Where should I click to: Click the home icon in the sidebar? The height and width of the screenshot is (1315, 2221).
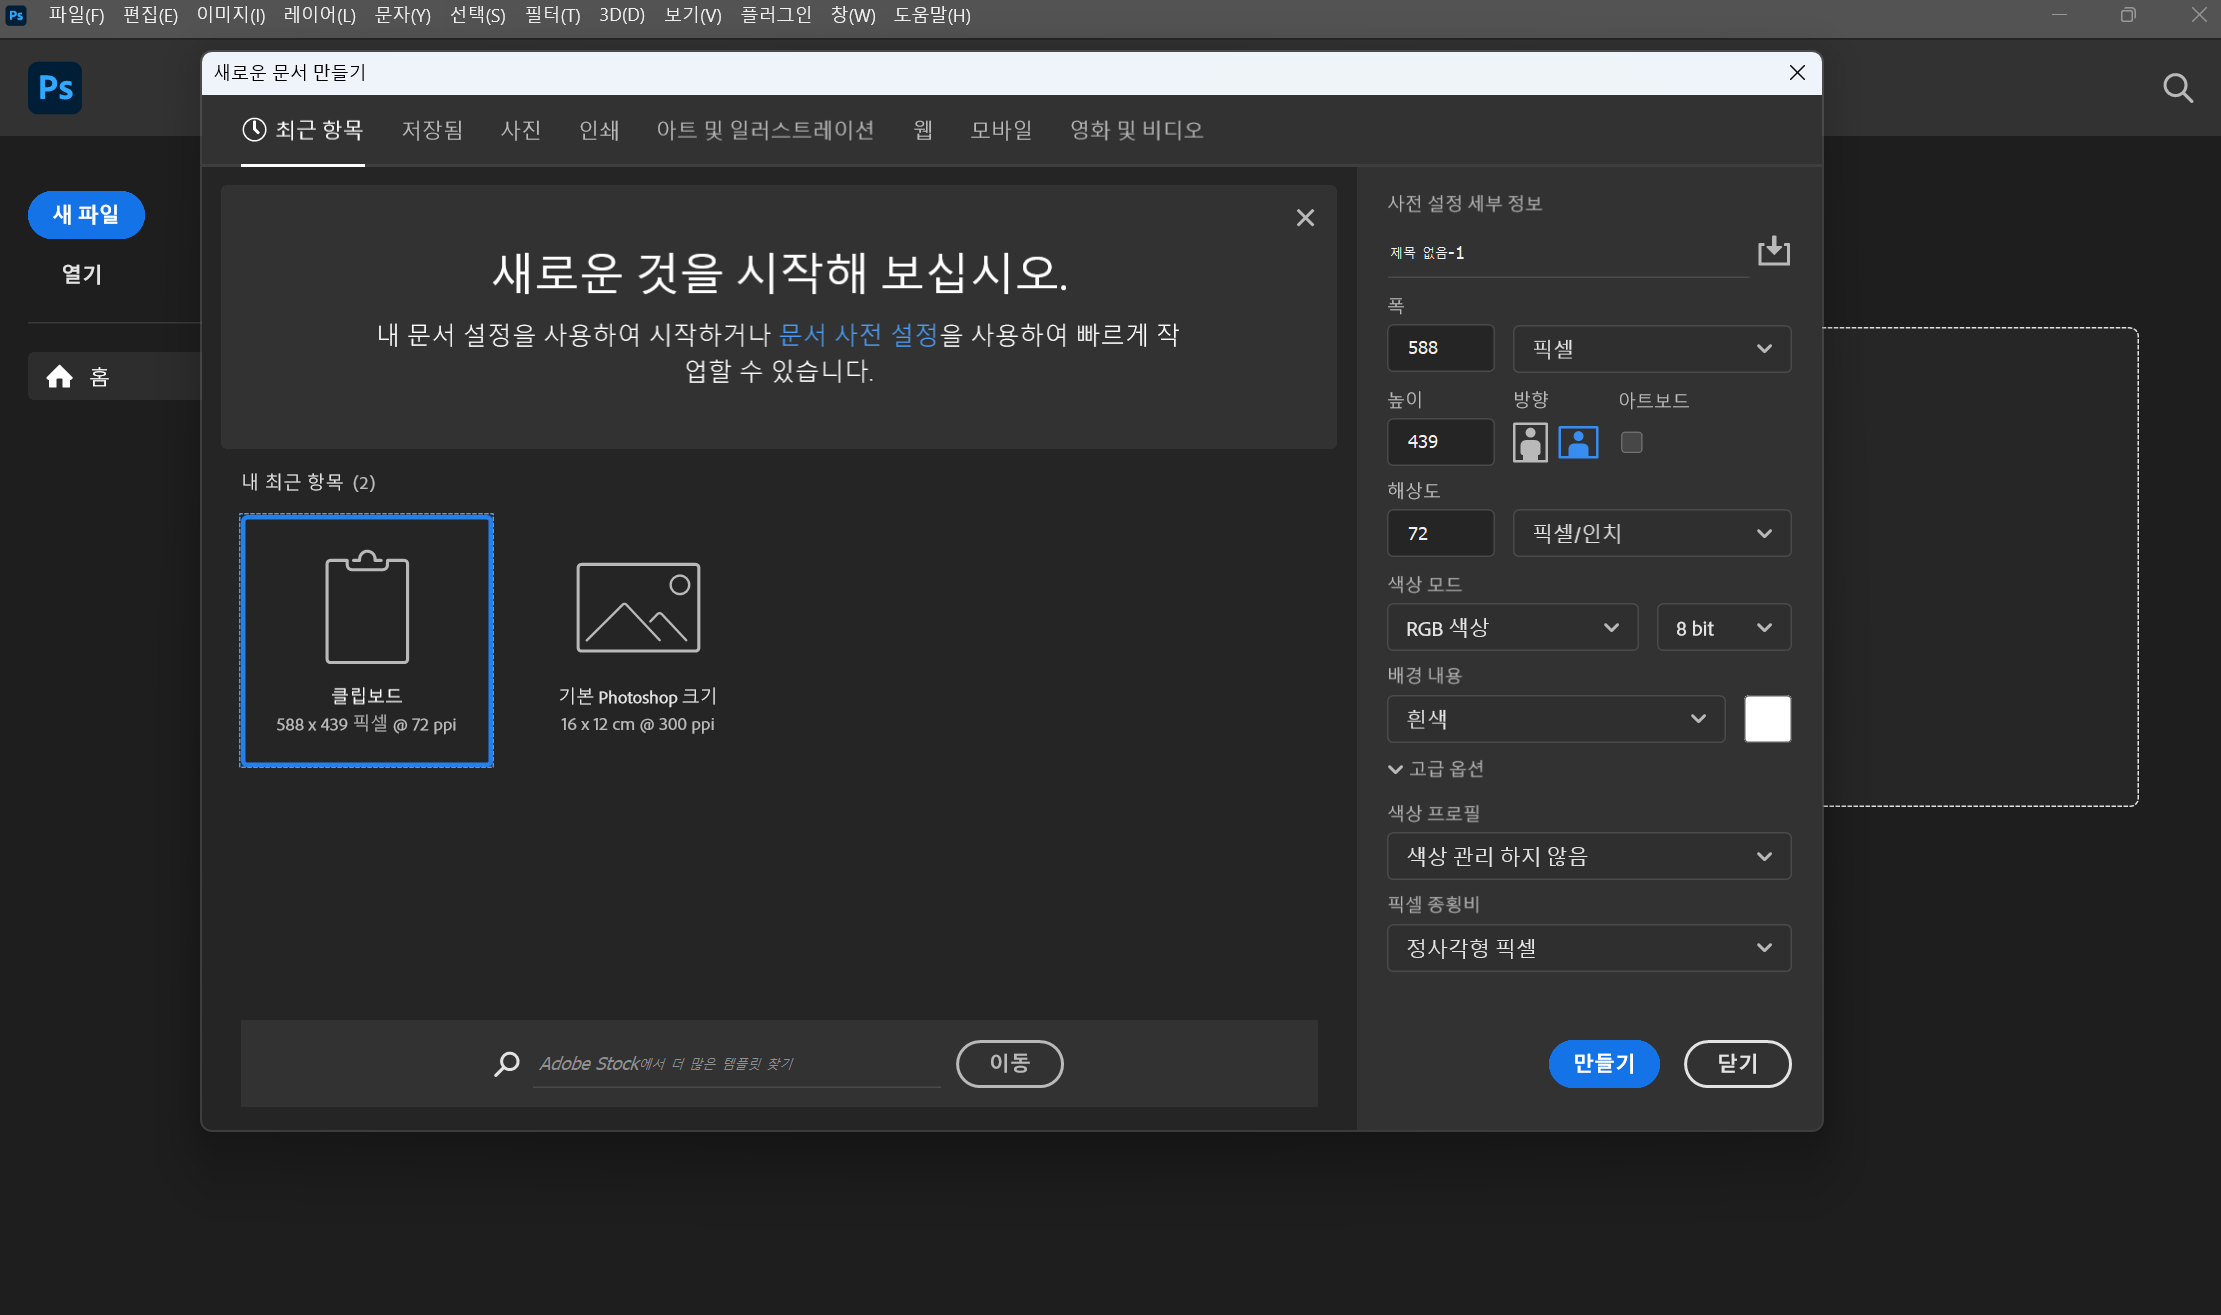[x=60, y=376]
